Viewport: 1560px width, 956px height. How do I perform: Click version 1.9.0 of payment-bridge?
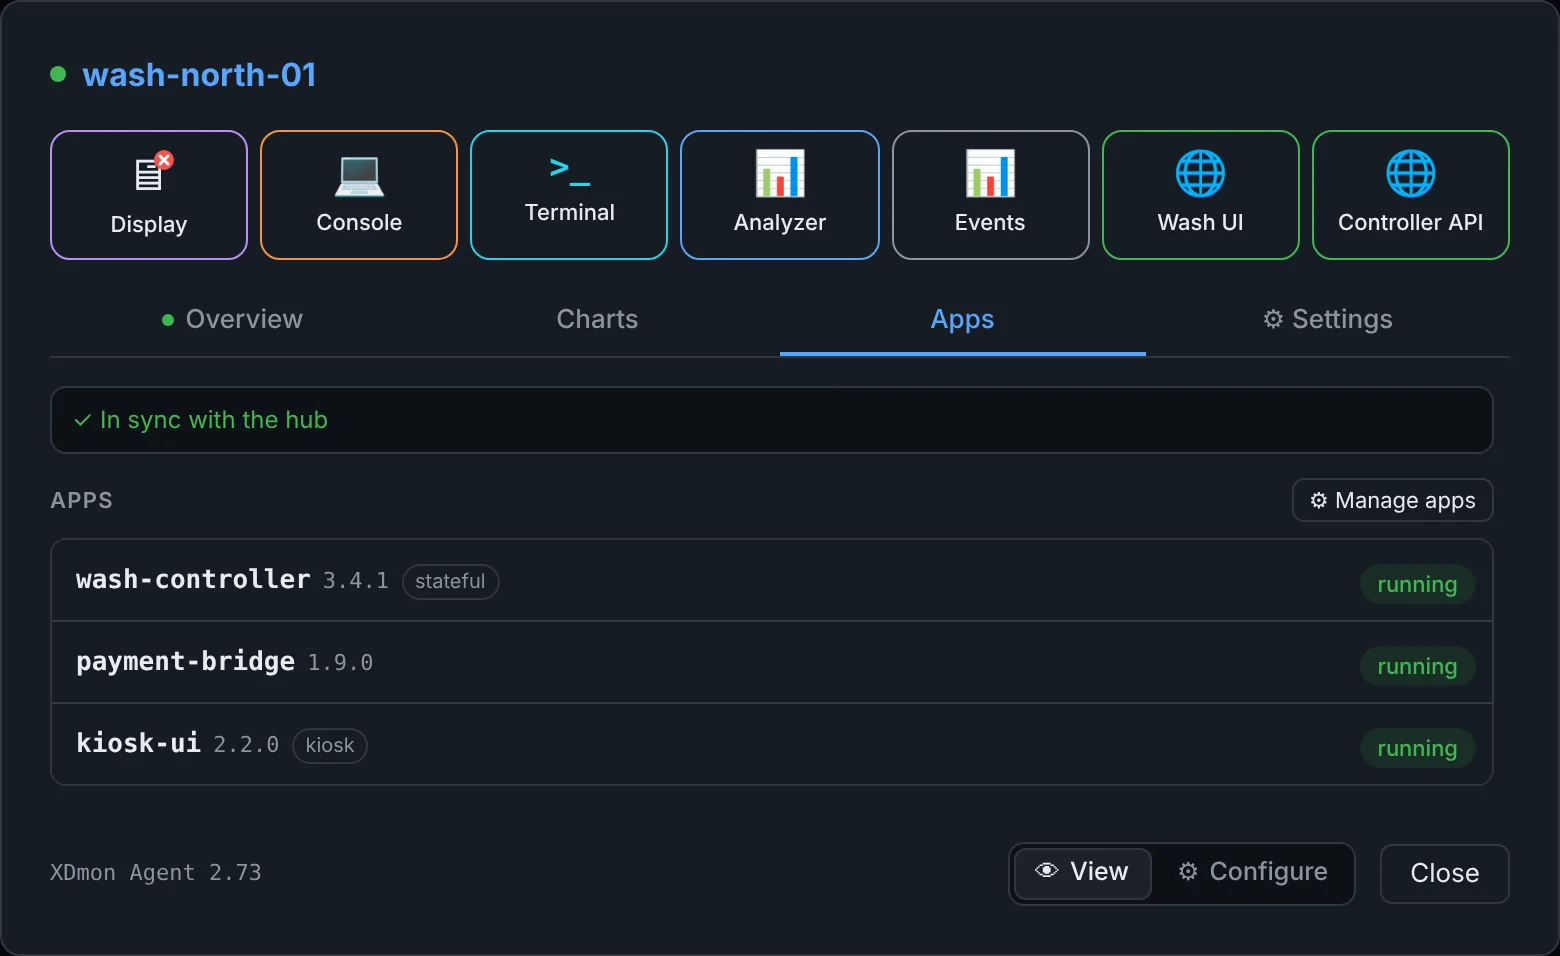pos(340,663)
